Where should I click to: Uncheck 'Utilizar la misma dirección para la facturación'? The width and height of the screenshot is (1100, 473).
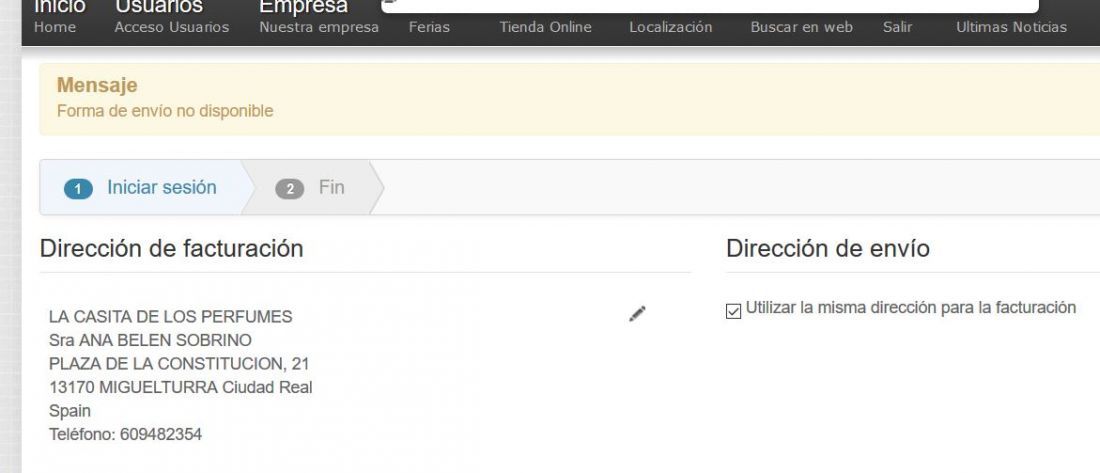point(733,311)
